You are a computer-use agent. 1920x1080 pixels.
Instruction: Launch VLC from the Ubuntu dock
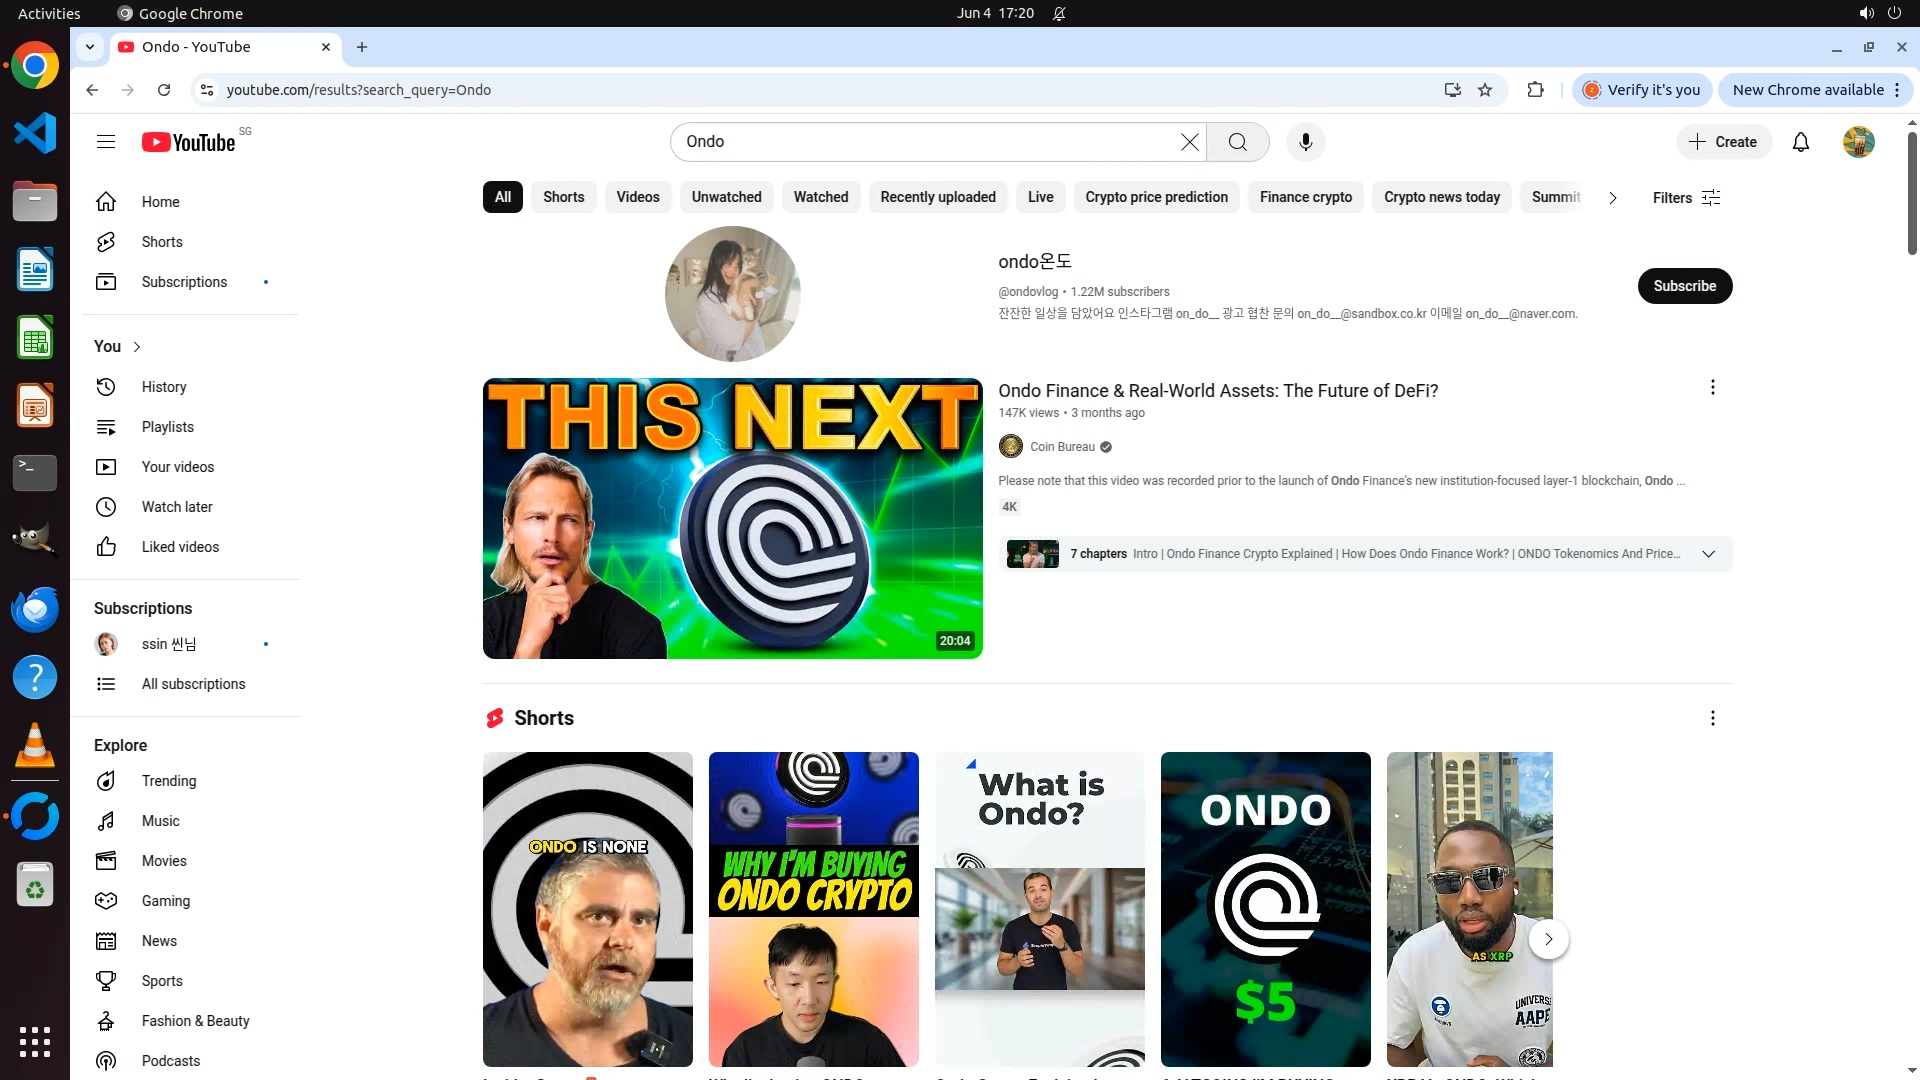[35, 746]
